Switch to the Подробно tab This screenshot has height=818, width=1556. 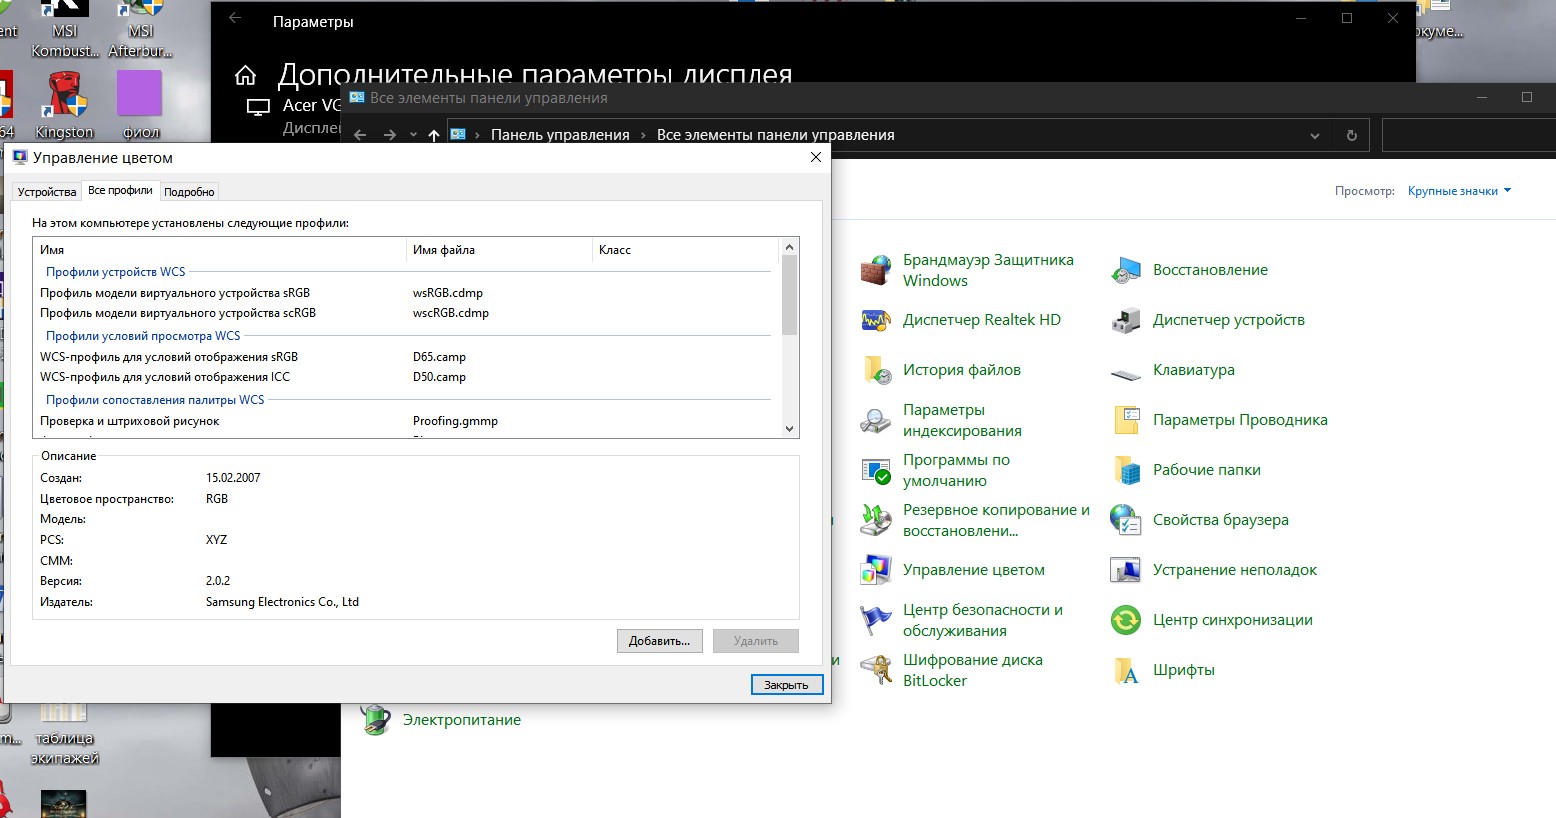coord(189,192)
